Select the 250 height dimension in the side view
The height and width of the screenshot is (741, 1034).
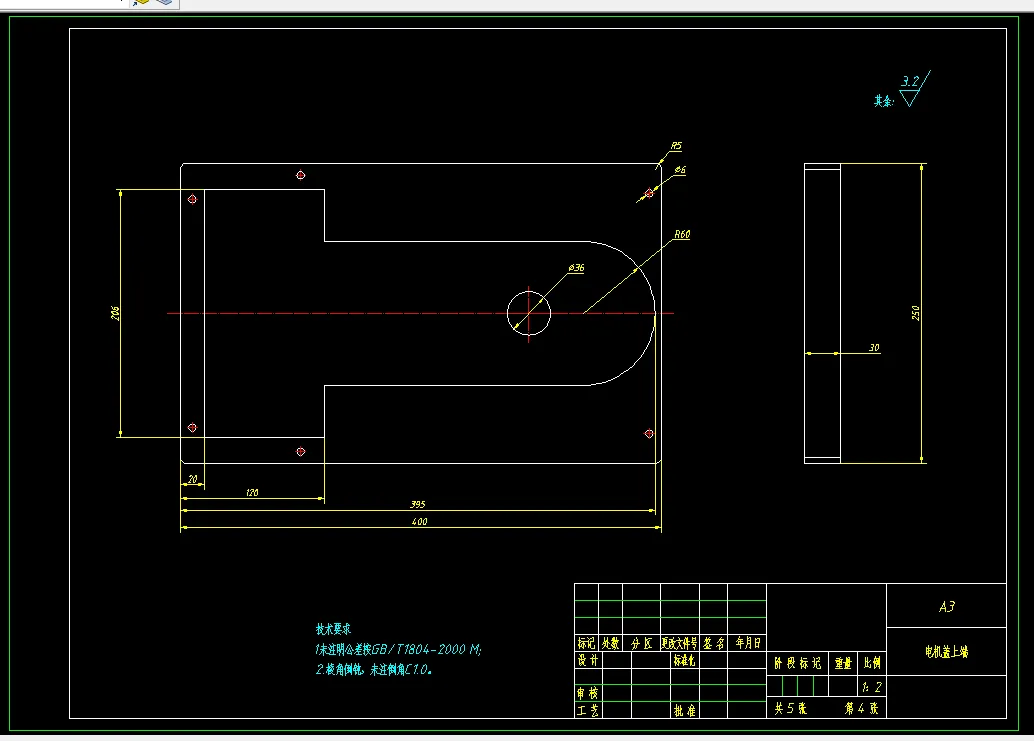tap(915, 313)
